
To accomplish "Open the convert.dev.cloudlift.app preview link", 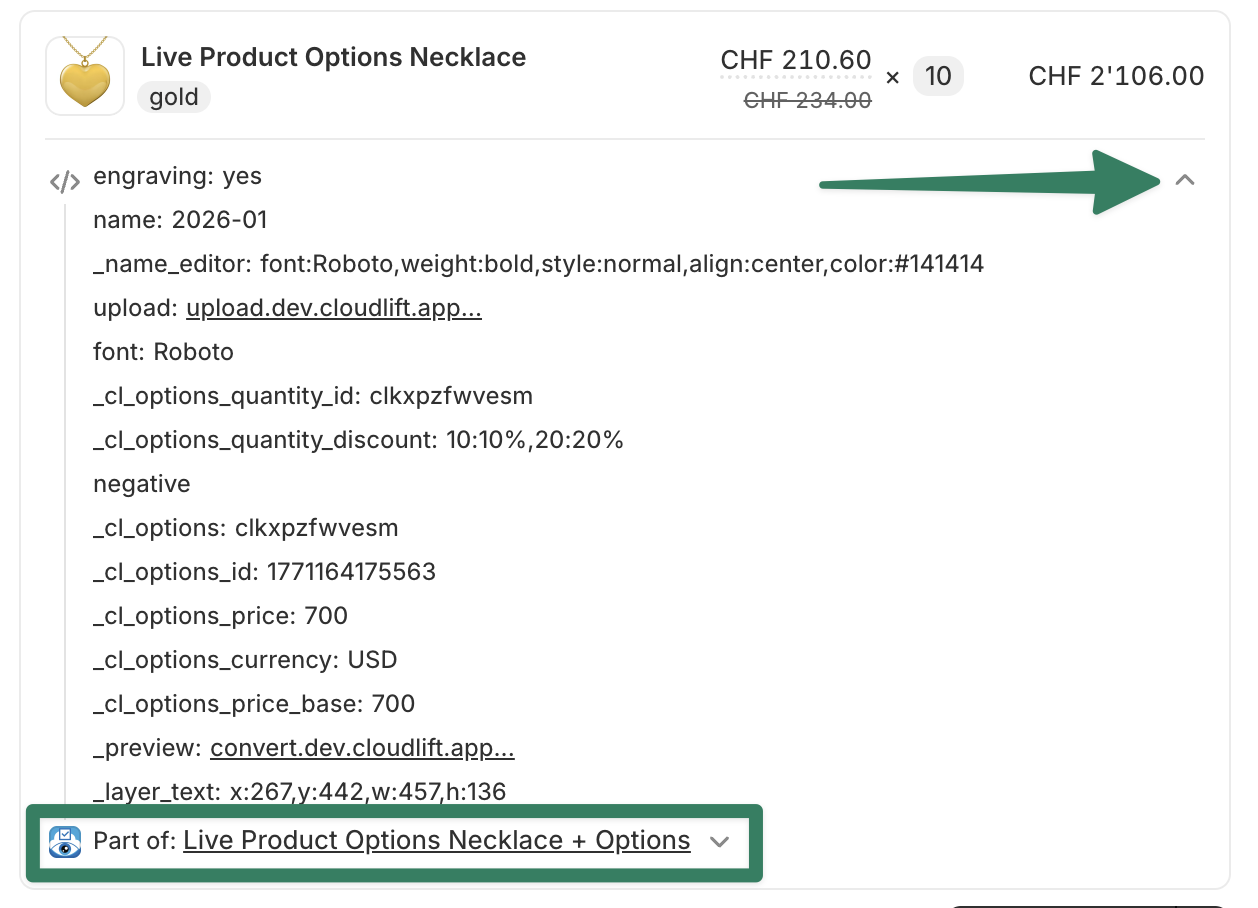I will coord(362,748).
